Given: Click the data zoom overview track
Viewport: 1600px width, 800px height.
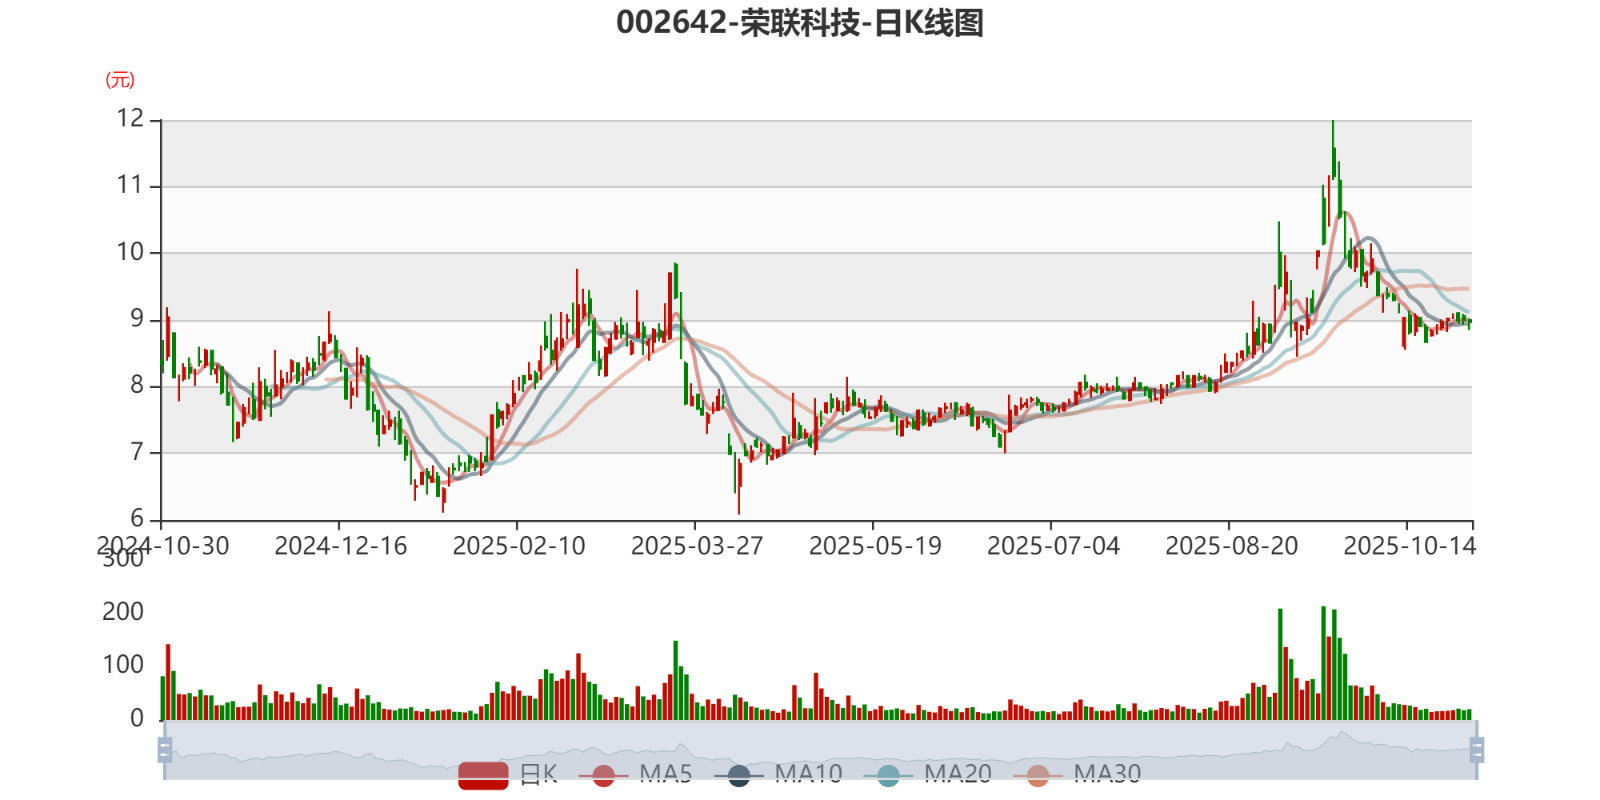Looking at the screenshot, I should [820, 750].
